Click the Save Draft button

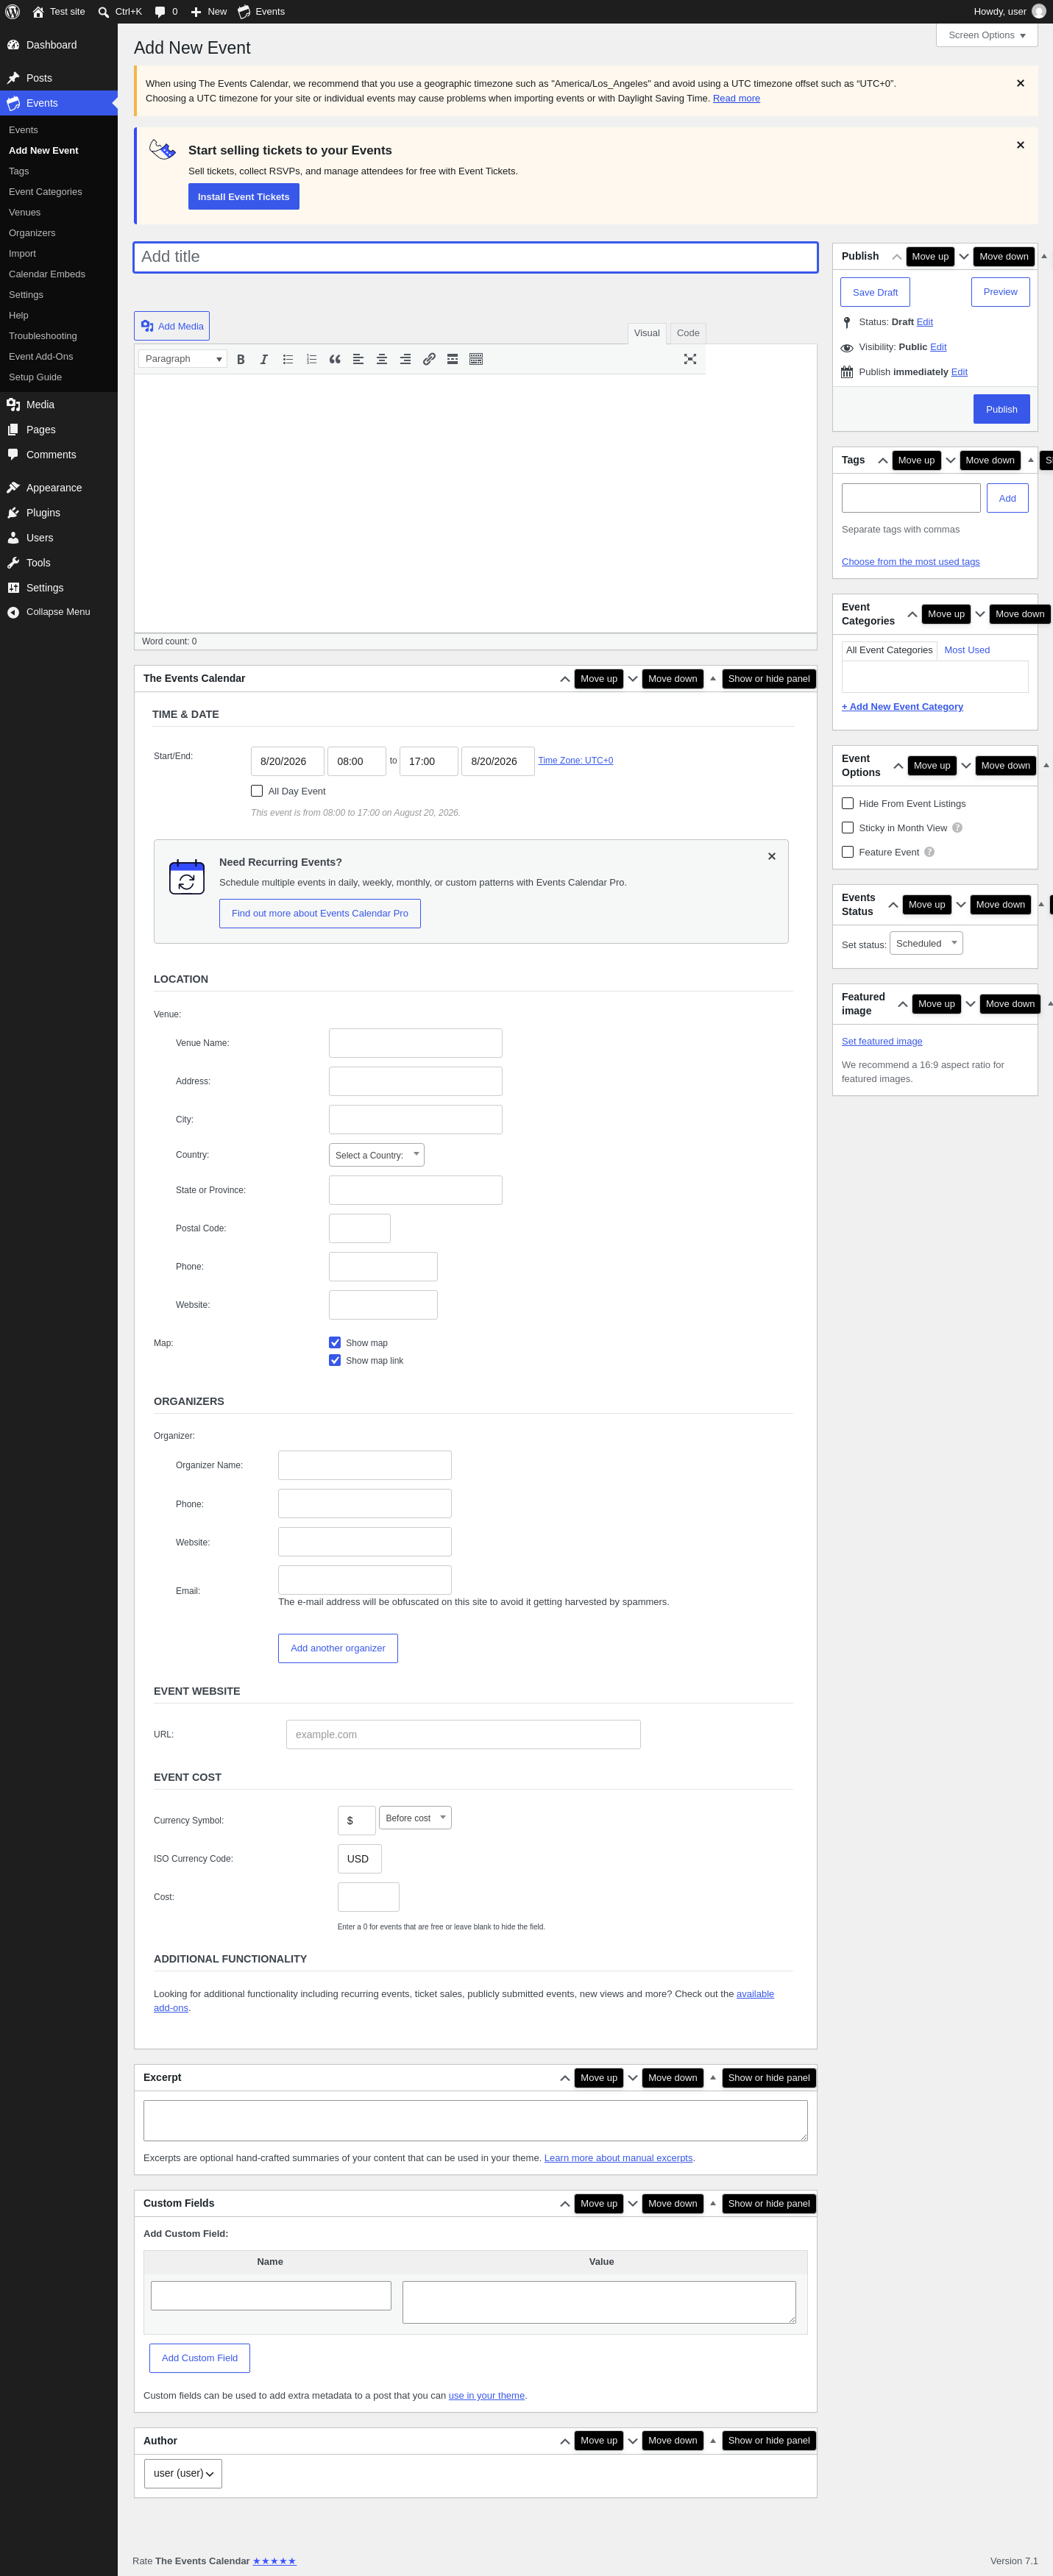(x=875, y=293)
